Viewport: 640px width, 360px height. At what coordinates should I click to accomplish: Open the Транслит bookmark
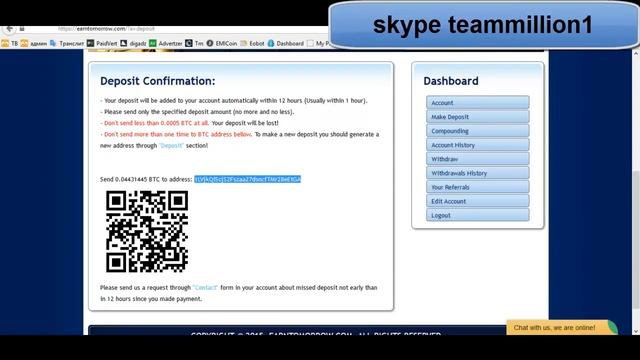click(x=67, y=43)
